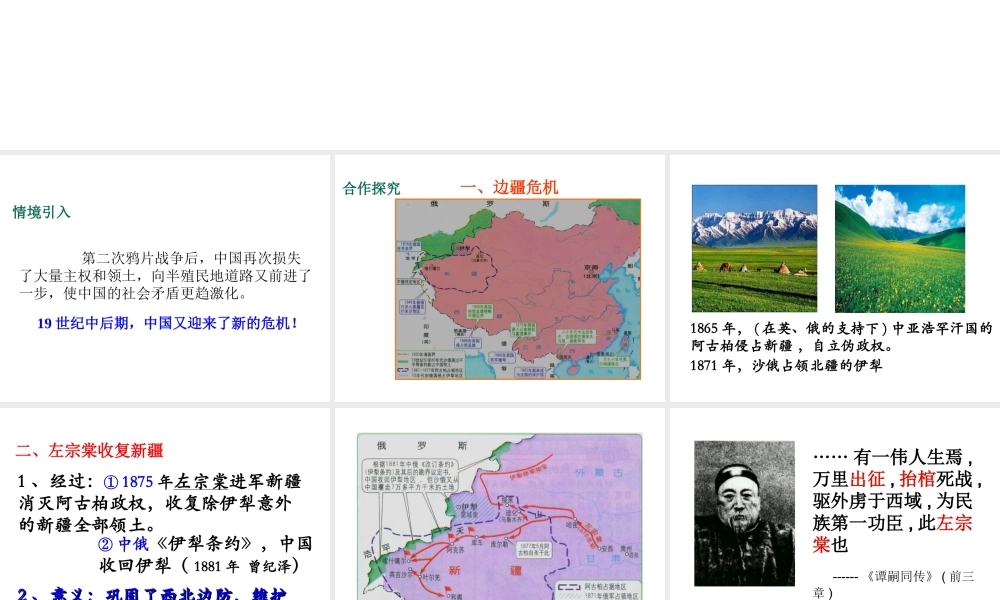This screenshot has width=1000, height=600.
Task: Click the line ②中俄《伊犁条约》，中国
Action: pyautogui.click(x=205, y=544)
